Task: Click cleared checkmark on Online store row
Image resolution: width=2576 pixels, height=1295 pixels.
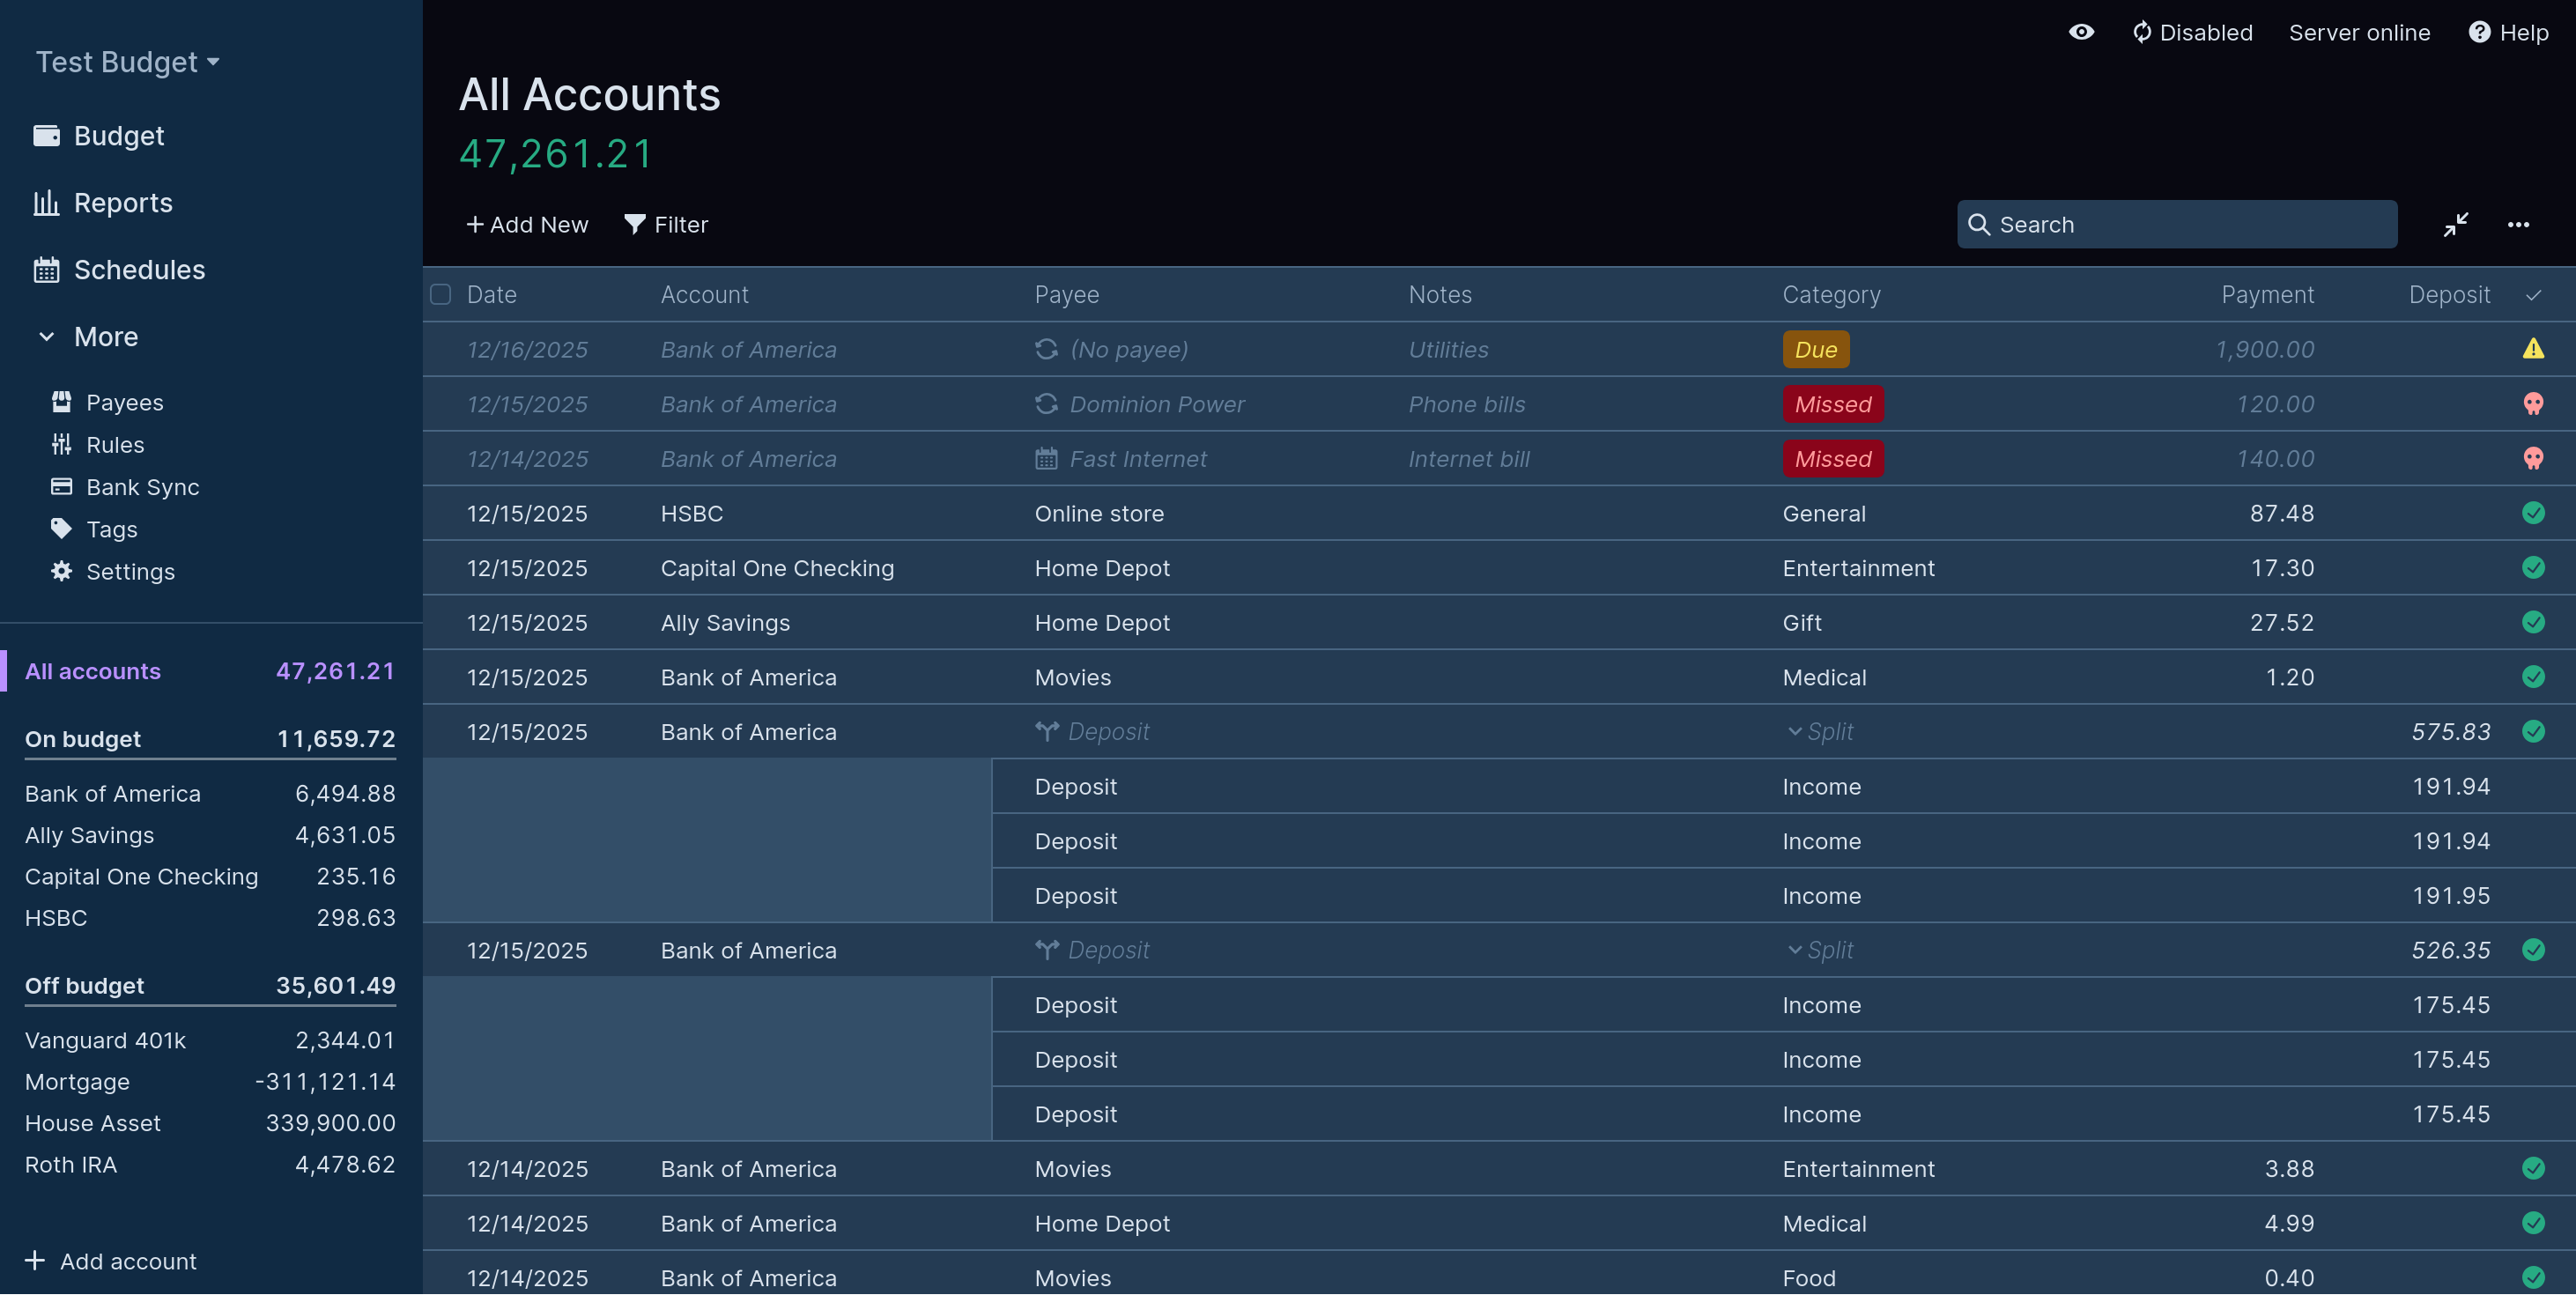Action: (x=2532, y=513)
